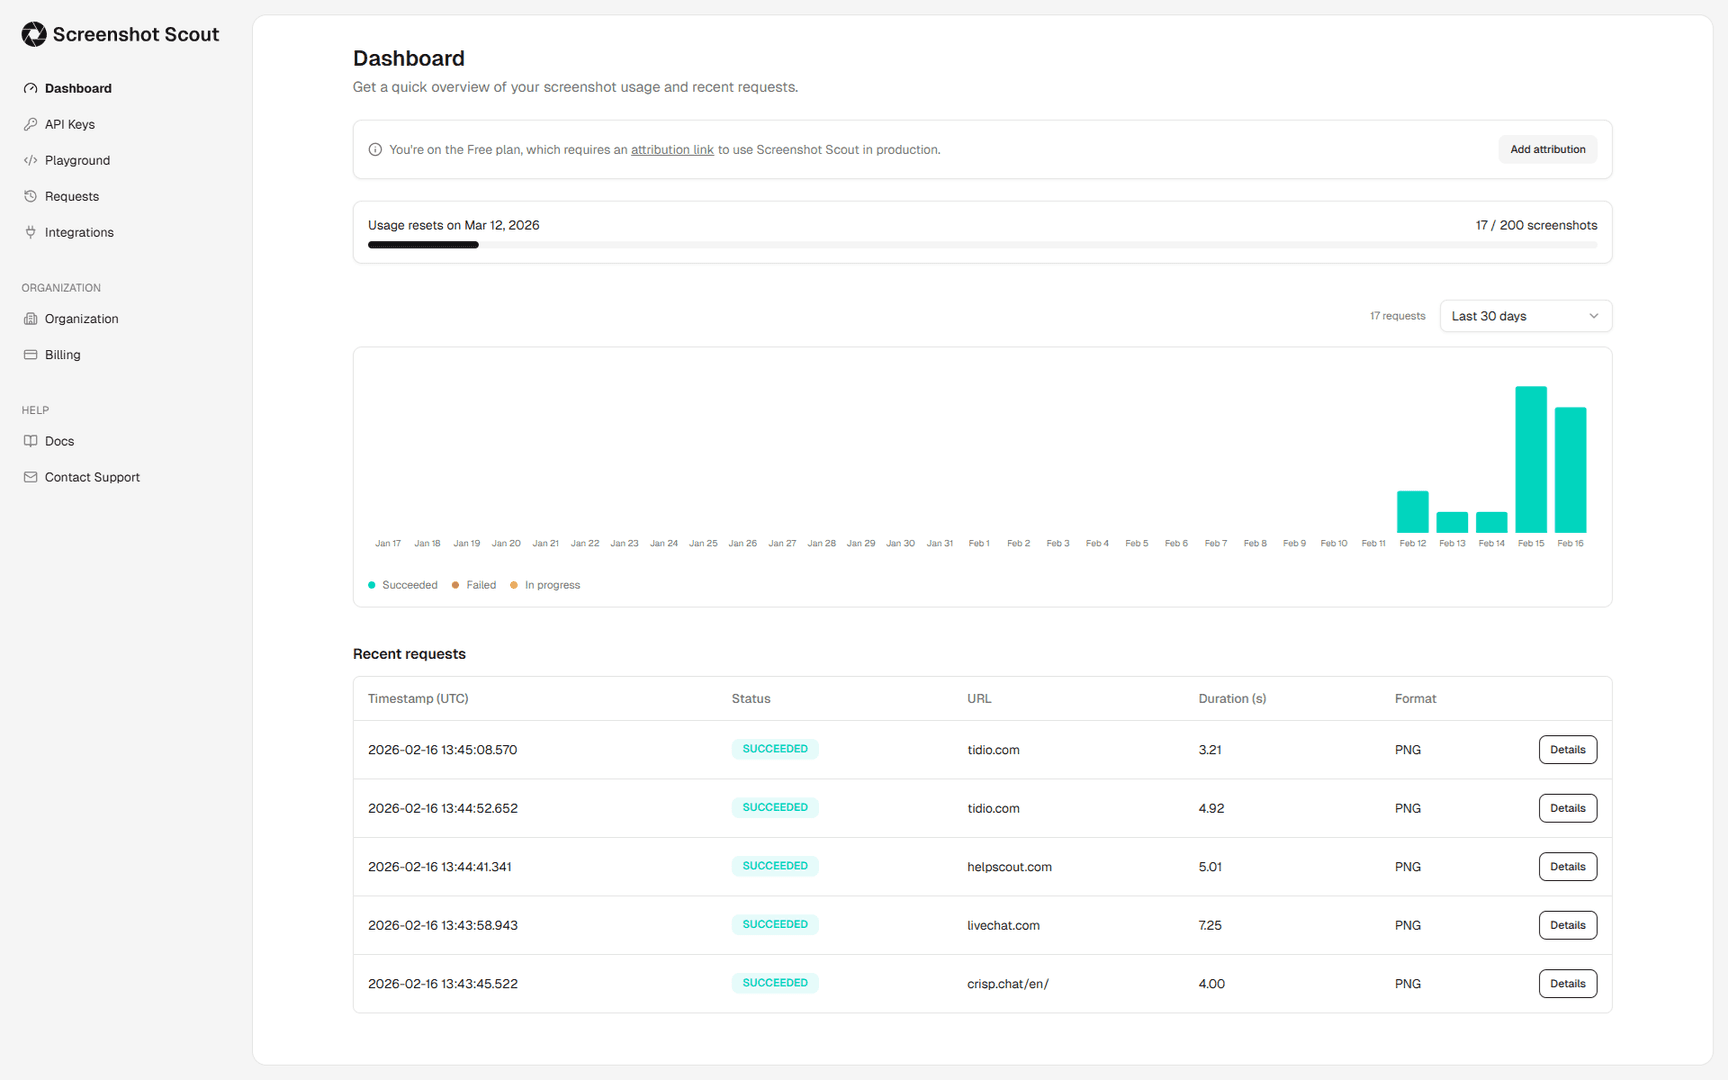The width and height of the screenshot is (1728, 1080).
Task: Select the Billing card icon
Action: click(x=31, y=354)
